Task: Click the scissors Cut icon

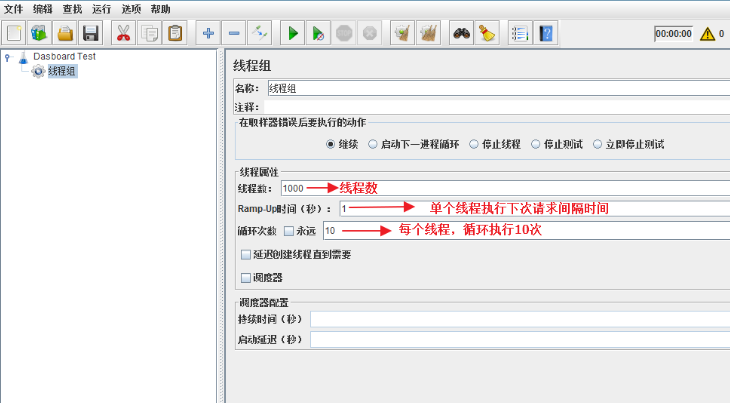Action: coord(123,33)
